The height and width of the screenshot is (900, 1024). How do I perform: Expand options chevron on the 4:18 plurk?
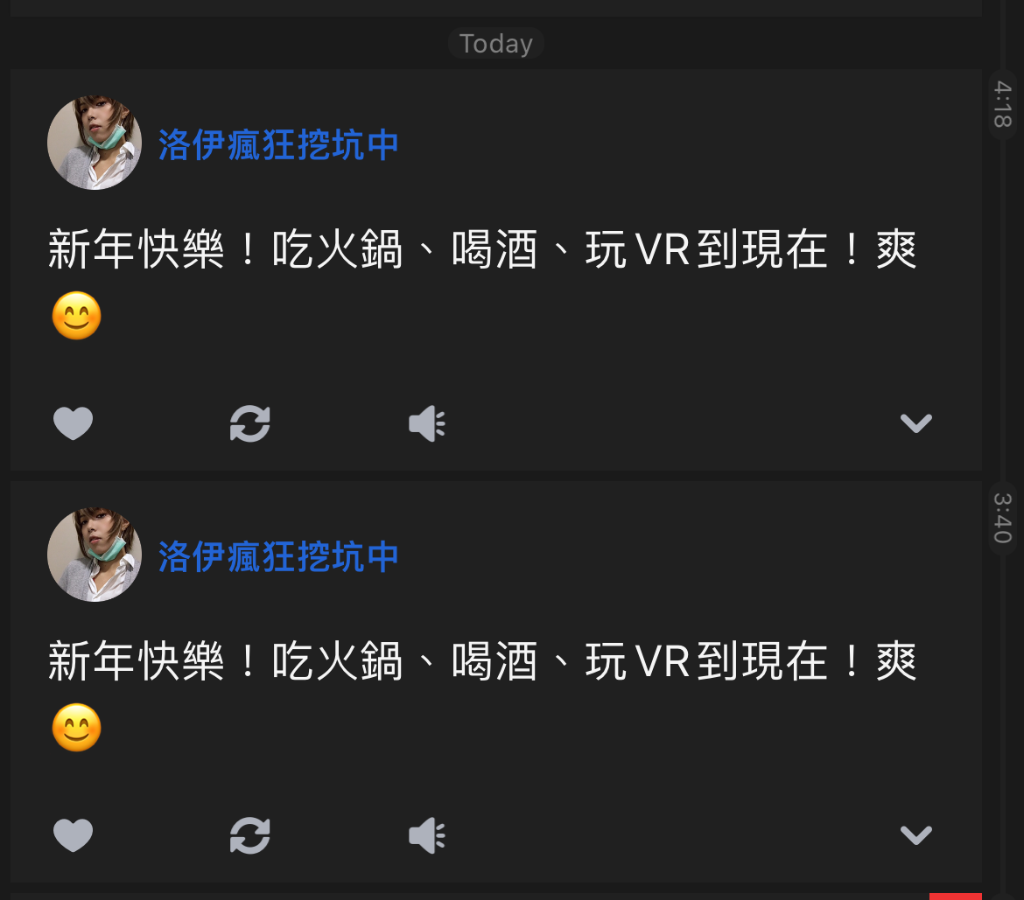(916, 423)
